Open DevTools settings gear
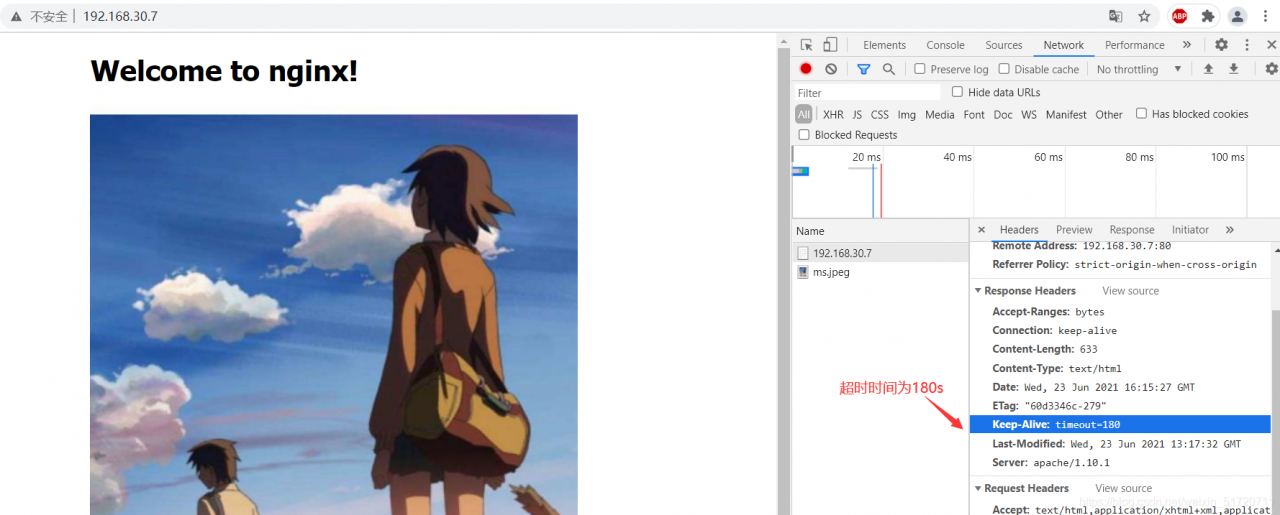1280x515 pixels. point(1221,45)
